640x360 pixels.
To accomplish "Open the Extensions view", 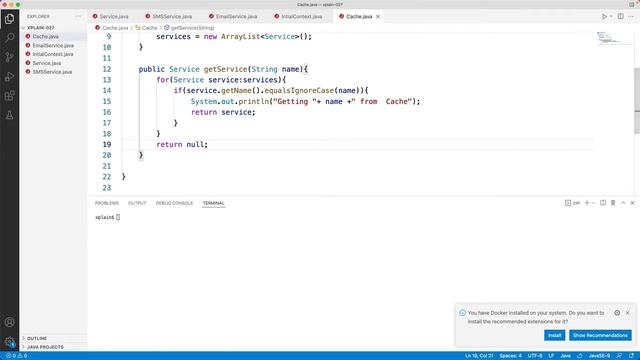I will 9,96.
